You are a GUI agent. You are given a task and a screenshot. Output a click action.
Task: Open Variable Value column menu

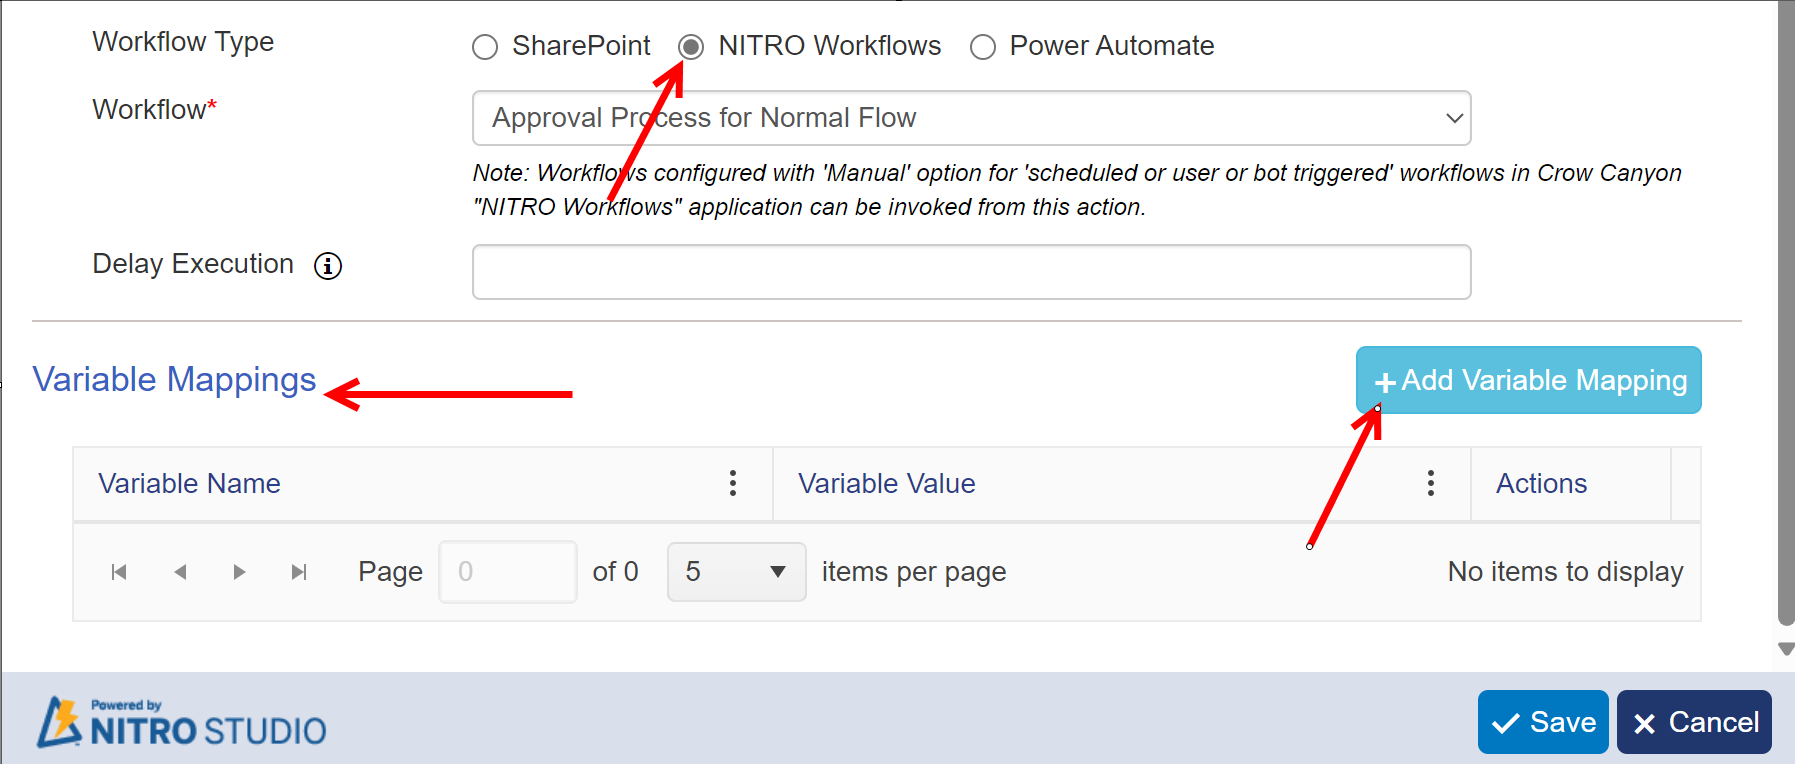click(1431, 483)
